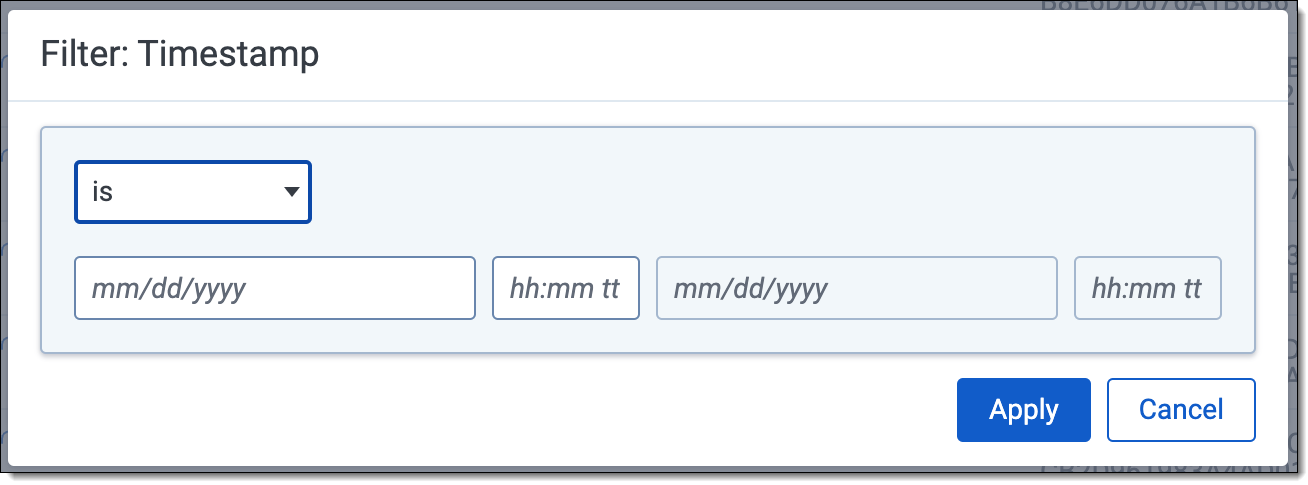Click the black triangle in the operator selector
Image resolution: width=1308 pixels, height=485 pixels.
point(292,191)
